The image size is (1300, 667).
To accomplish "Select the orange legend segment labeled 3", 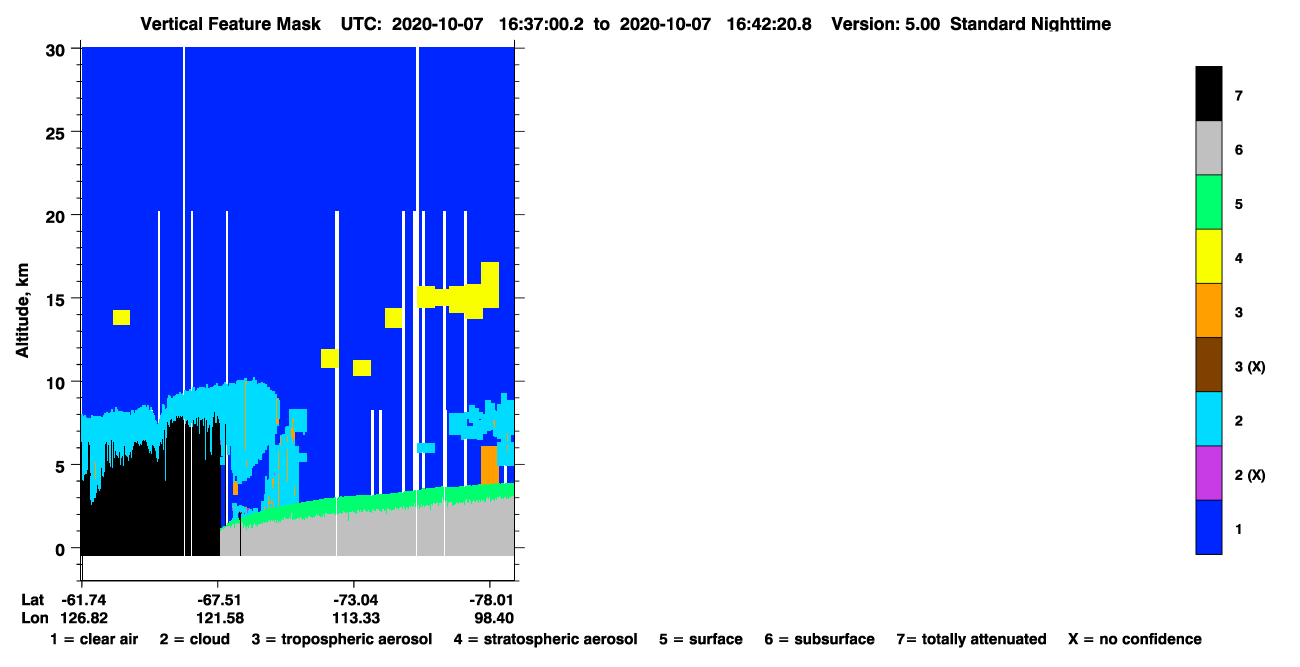I will (x=1208, y=310).
